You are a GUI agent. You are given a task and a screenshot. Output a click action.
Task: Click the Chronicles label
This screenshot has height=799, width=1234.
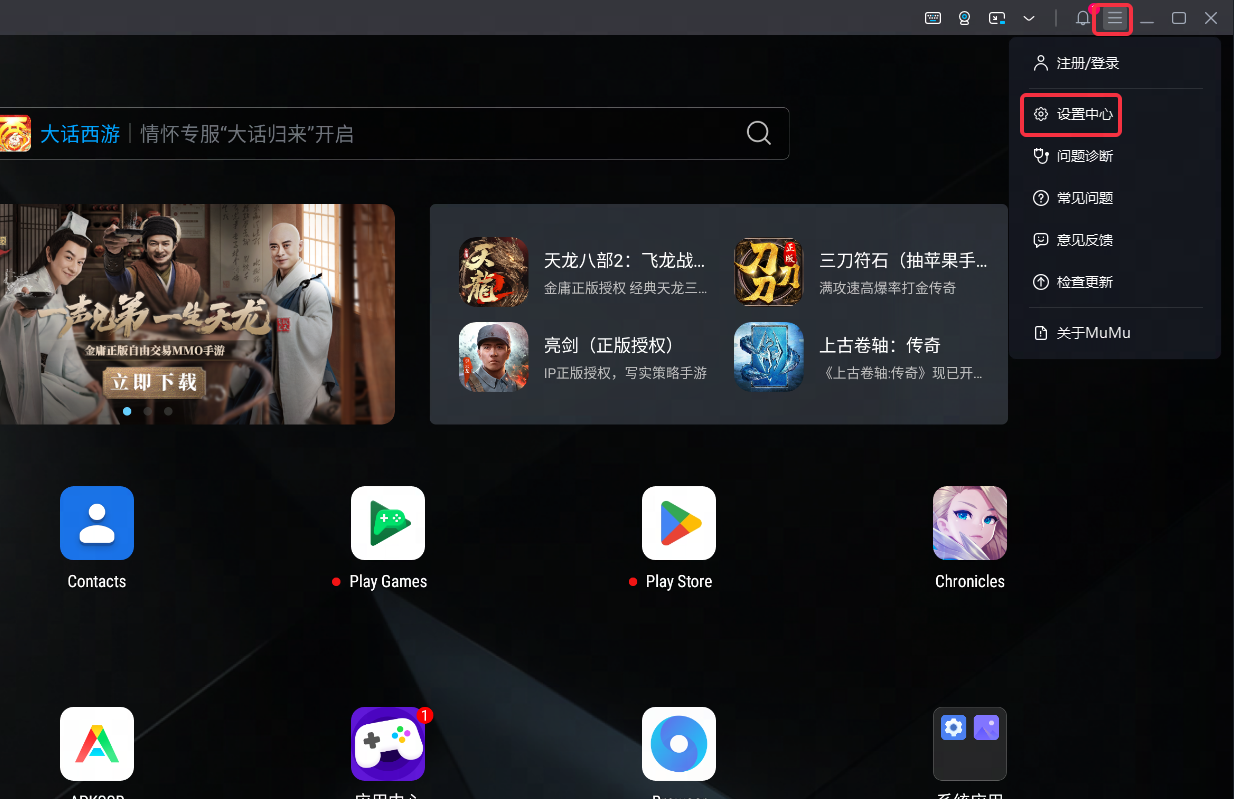(x=970, y=581)
